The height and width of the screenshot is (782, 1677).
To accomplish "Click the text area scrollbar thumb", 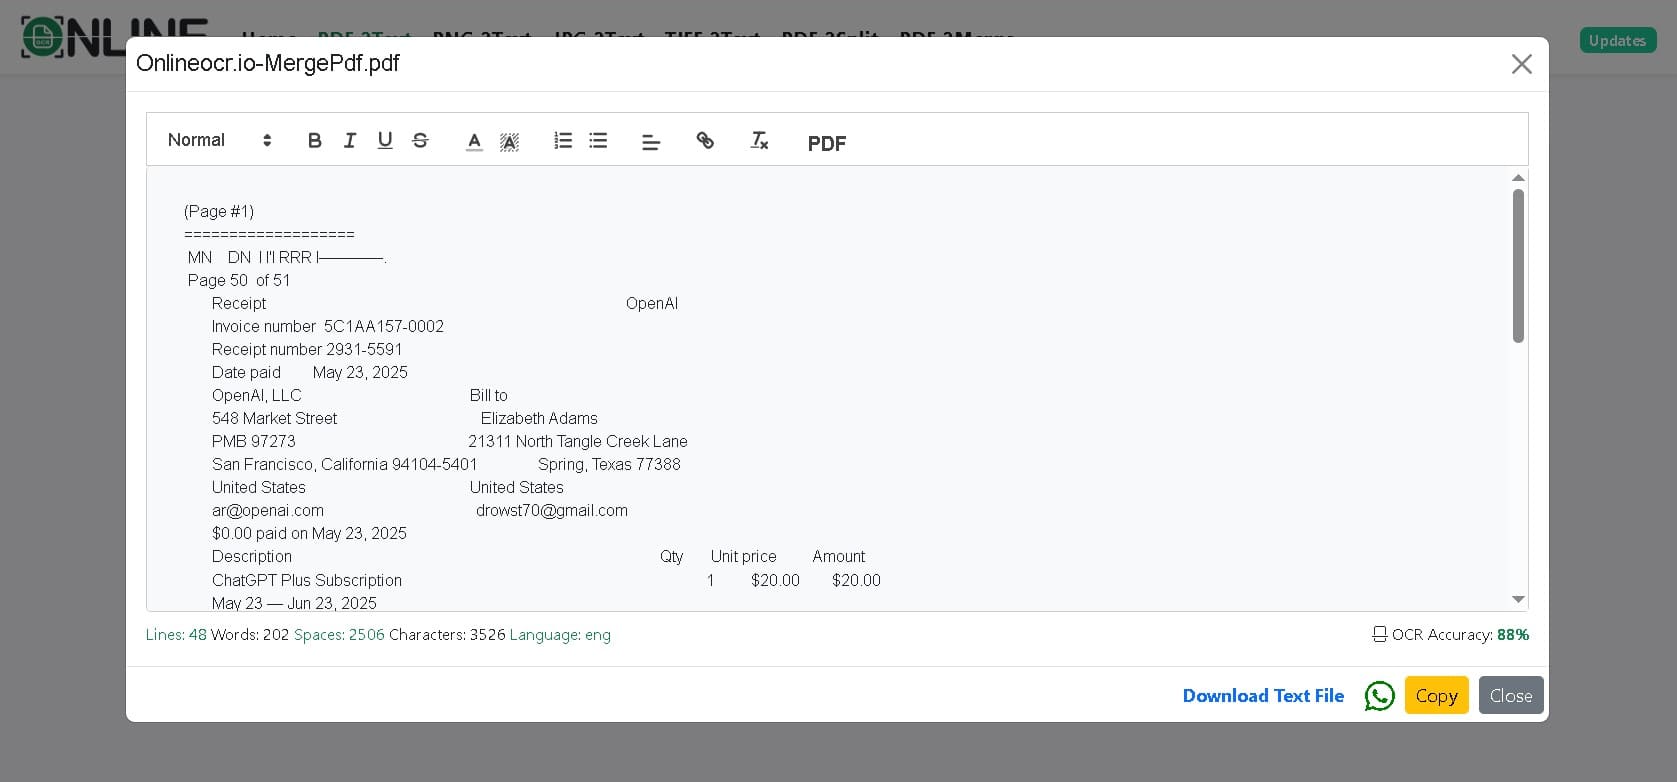I will (x=1518, y=266).
